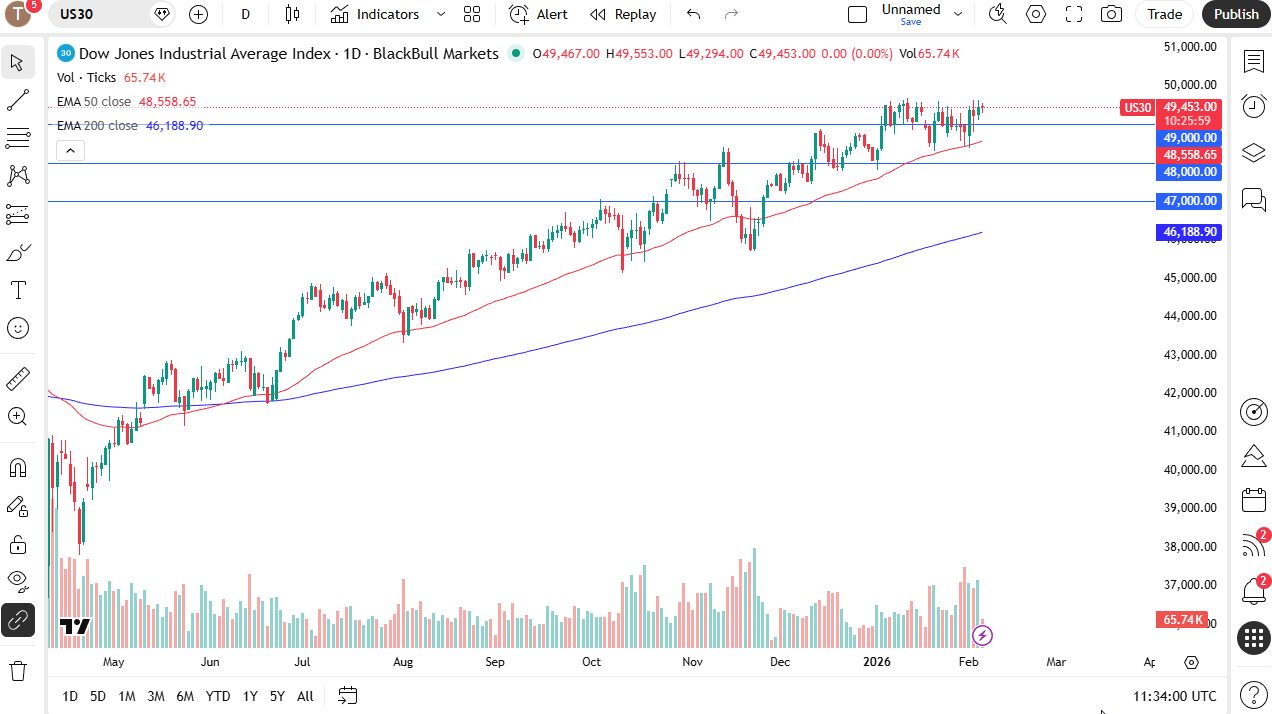Open the price scale settings gear
The width and height of the screenshot is (1272, 714).
pyautogui.click(x=1191, y=662)
